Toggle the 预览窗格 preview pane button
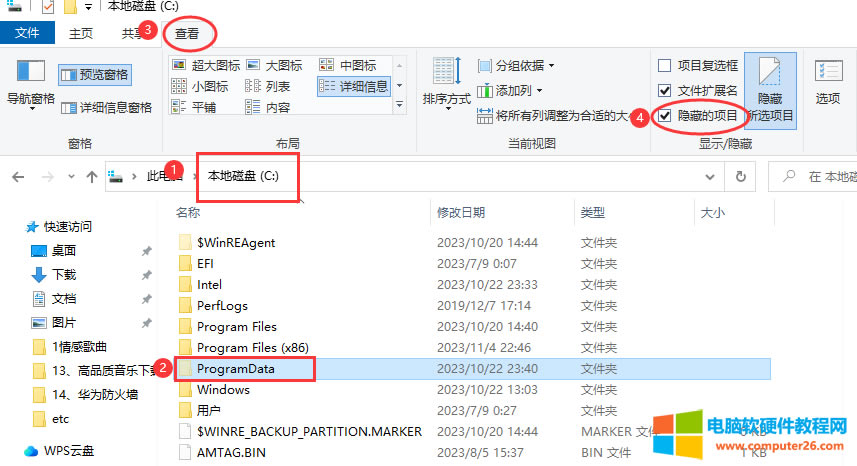Viewport: 857px width, 466px height. (95, 74)
